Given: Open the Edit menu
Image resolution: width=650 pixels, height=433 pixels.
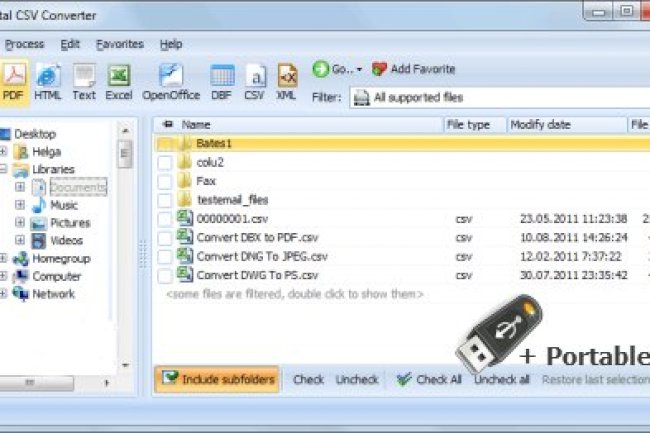Looking at the screenshot, I should (x=70, y=44).
